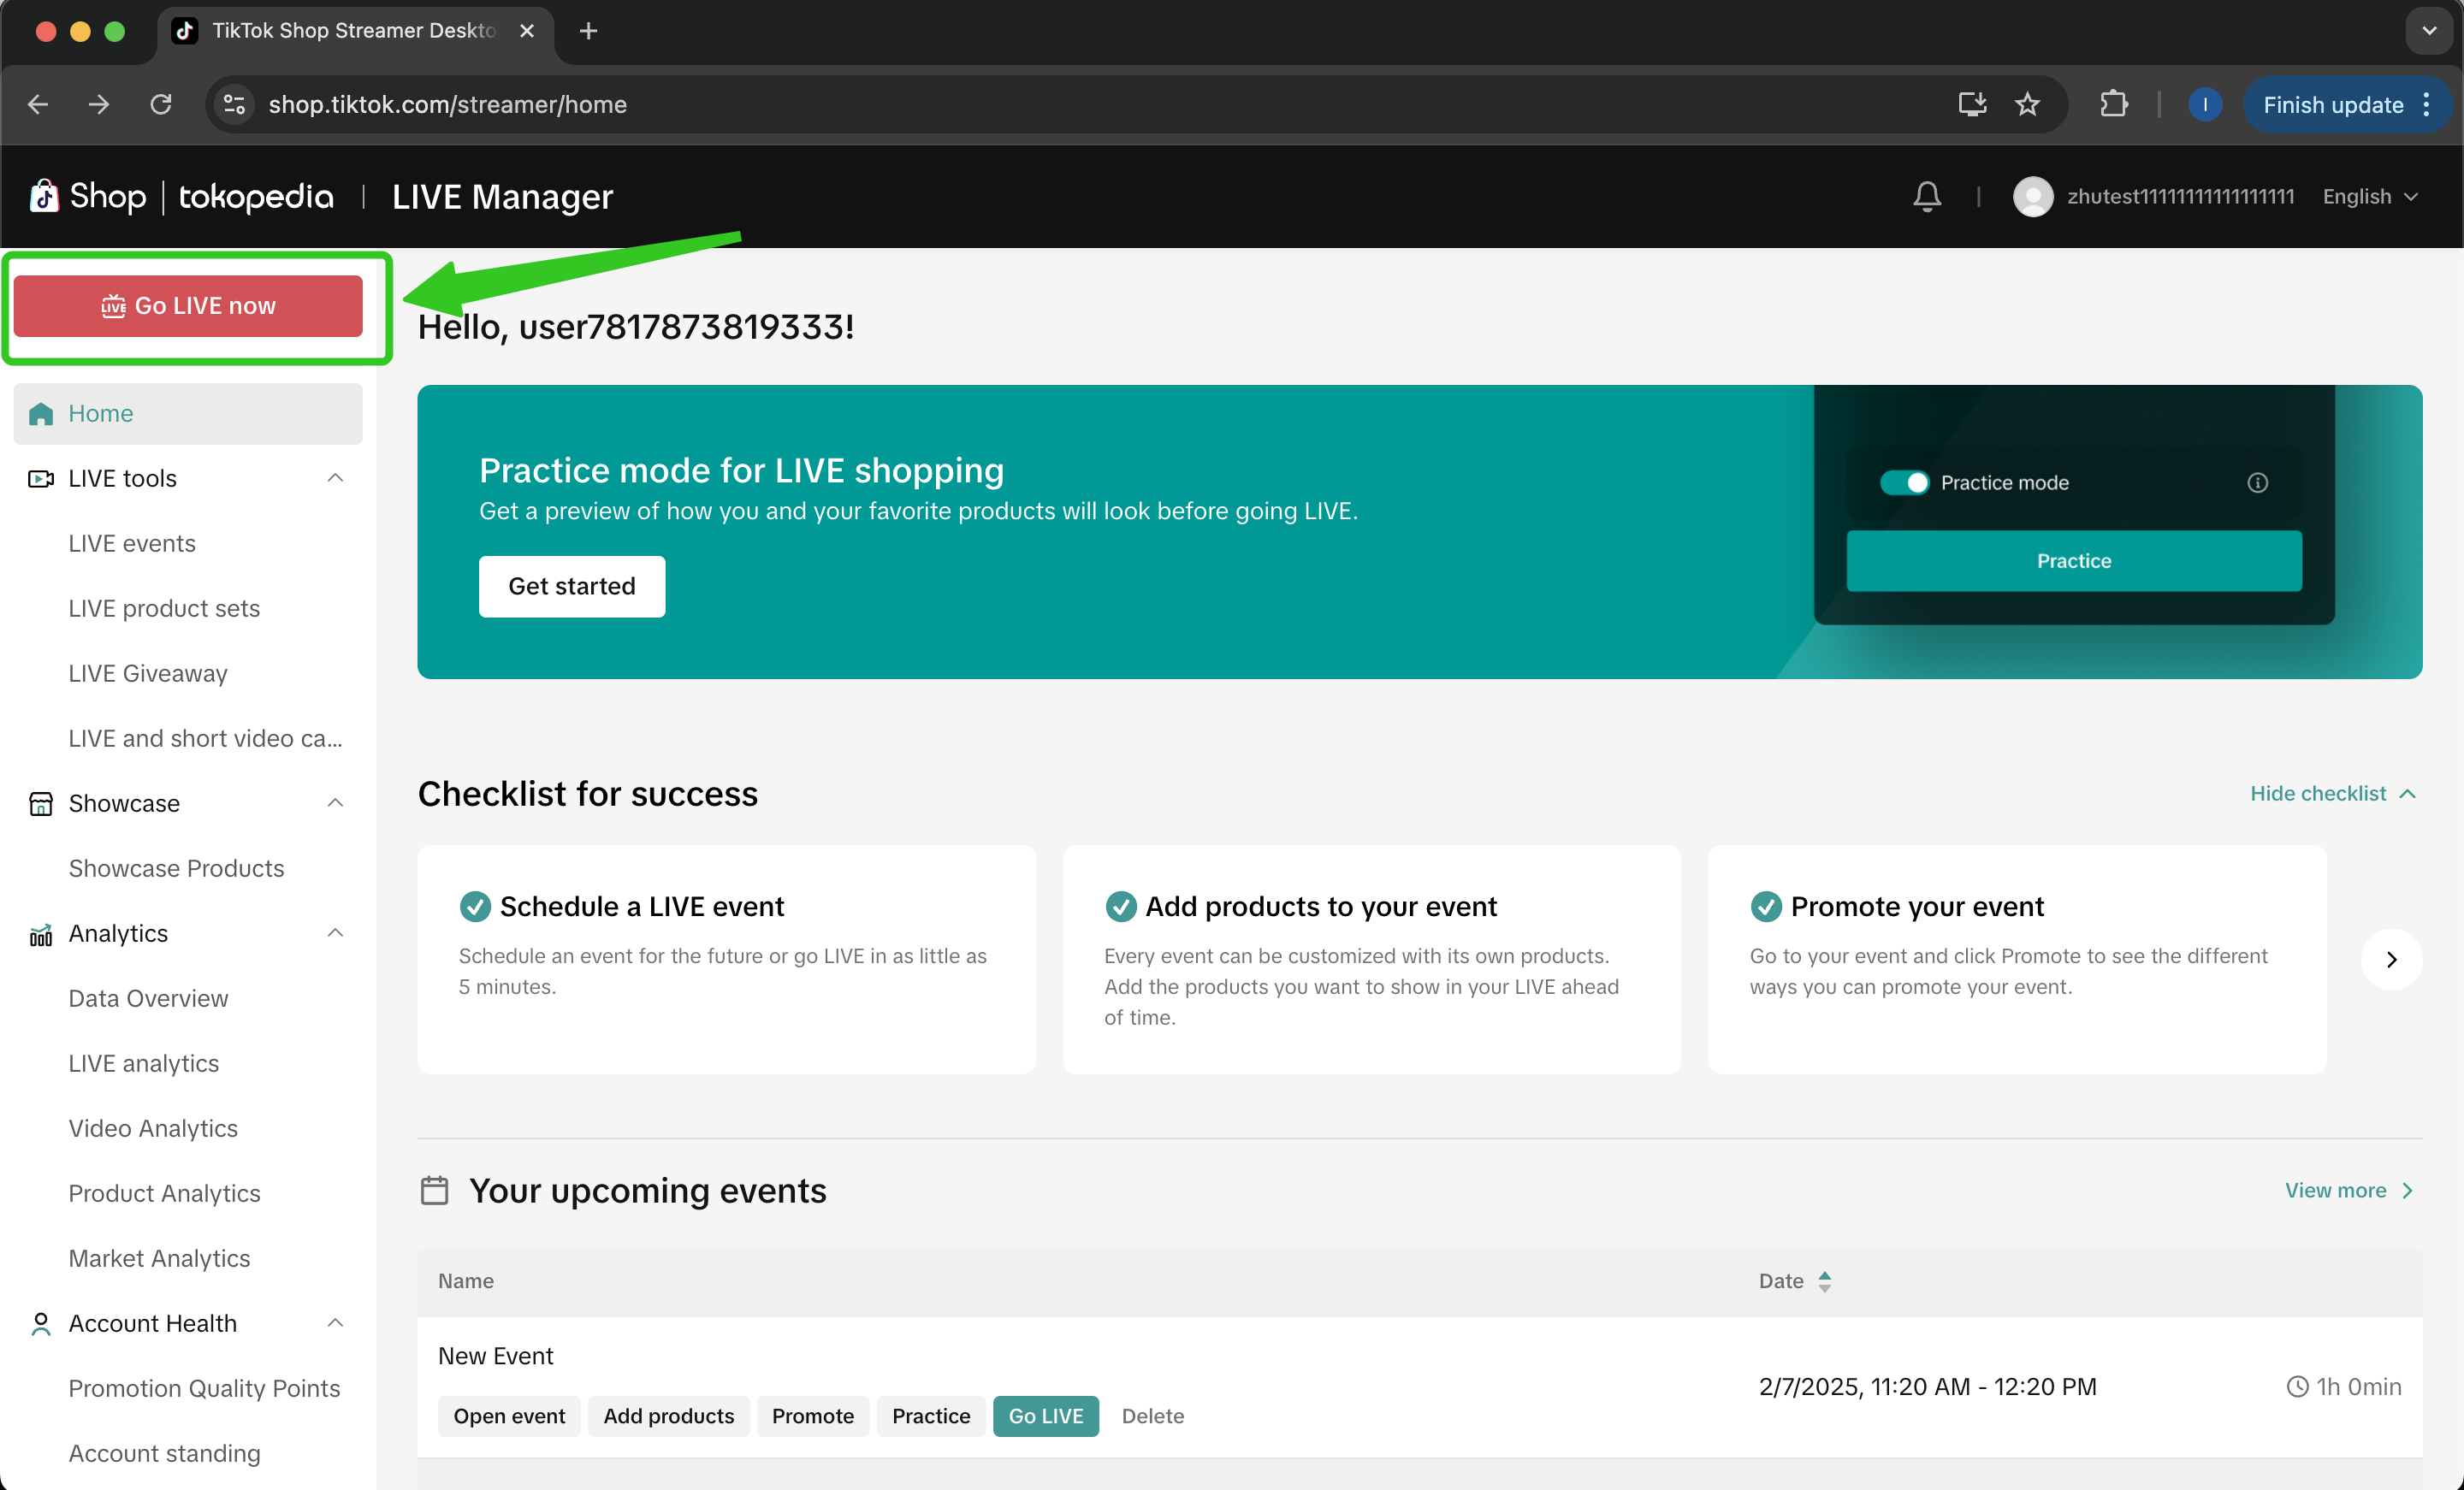Open the English language dropdown

tap(2369, 196)
